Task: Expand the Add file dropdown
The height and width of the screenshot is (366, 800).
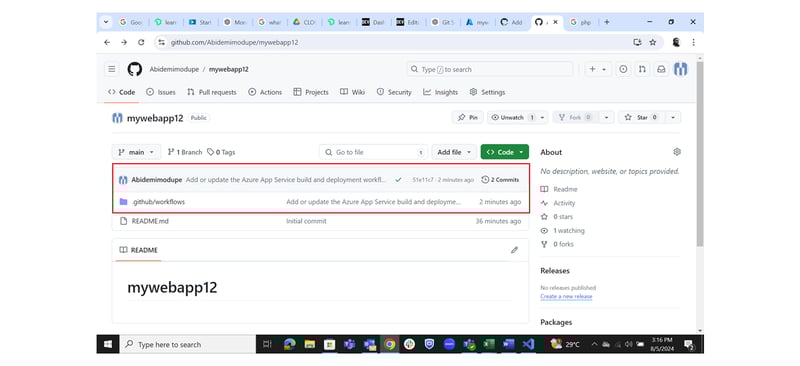Action: coord(455,152)
